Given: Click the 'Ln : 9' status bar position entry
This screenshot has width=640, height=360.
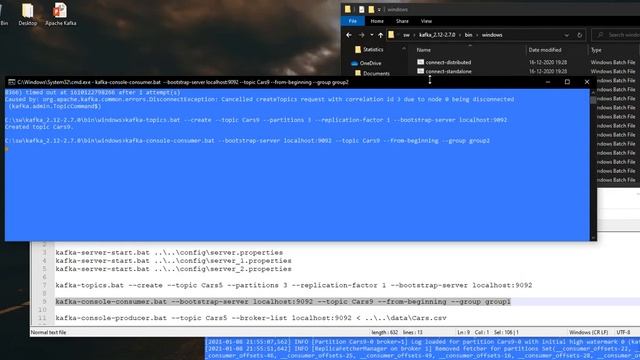Looking at the screenshot, I should [x=463, y=333].
